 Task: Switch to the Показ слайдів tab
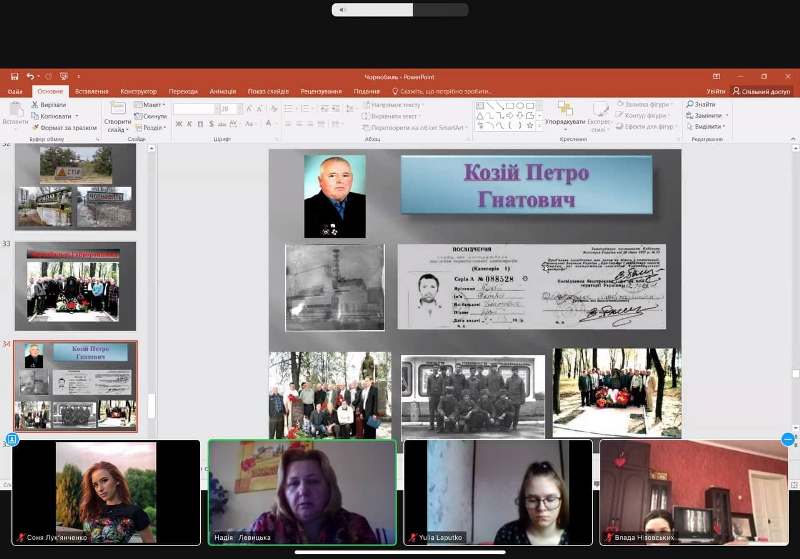click(x=268, y=91)
